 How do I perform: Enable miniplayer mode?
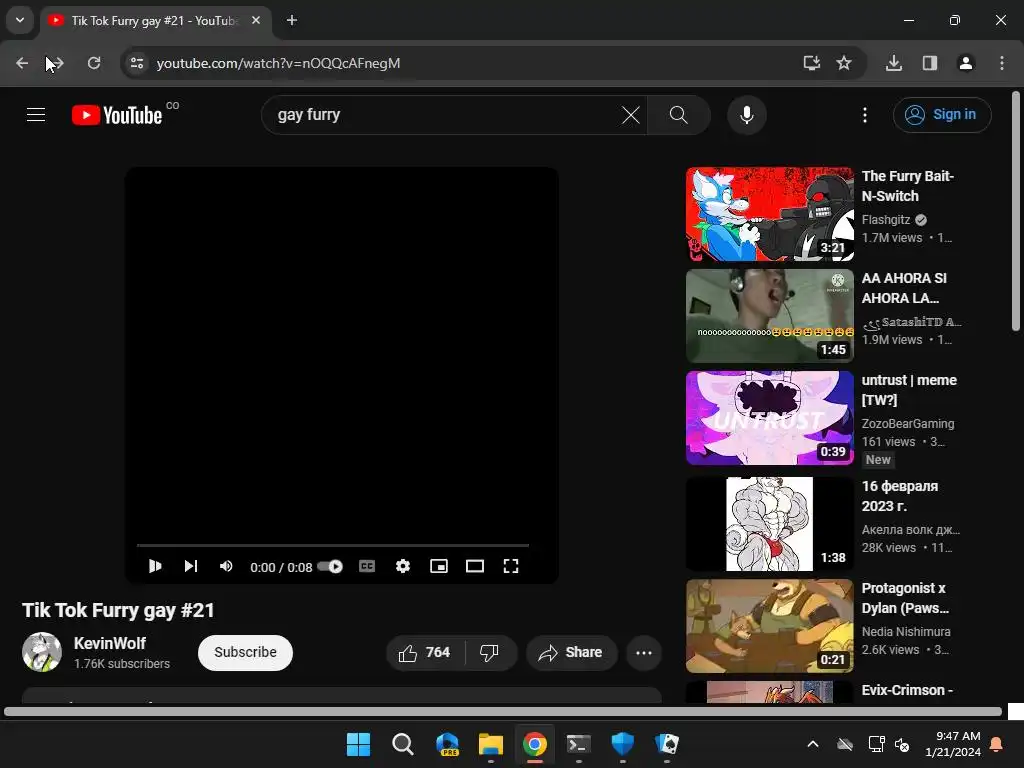click(439, 566)
